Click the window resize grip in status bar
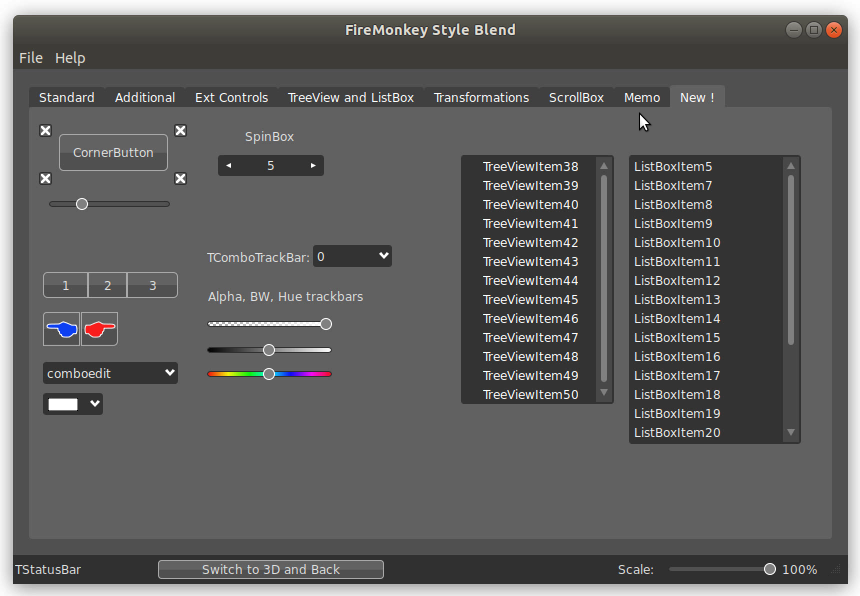The image size is (860, 596). coord(836,570)
